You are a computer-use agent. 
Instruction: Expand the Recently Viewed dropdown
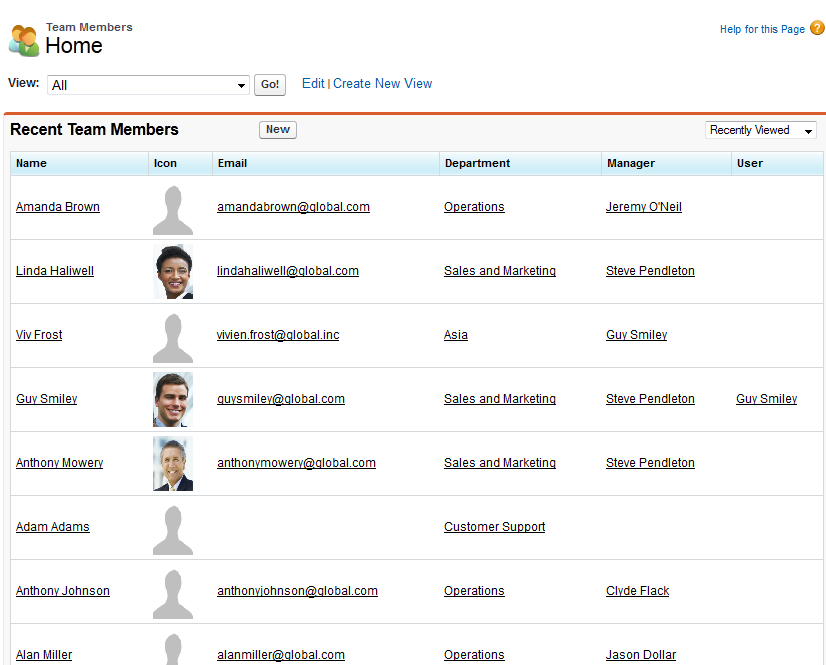coord(761,130)
